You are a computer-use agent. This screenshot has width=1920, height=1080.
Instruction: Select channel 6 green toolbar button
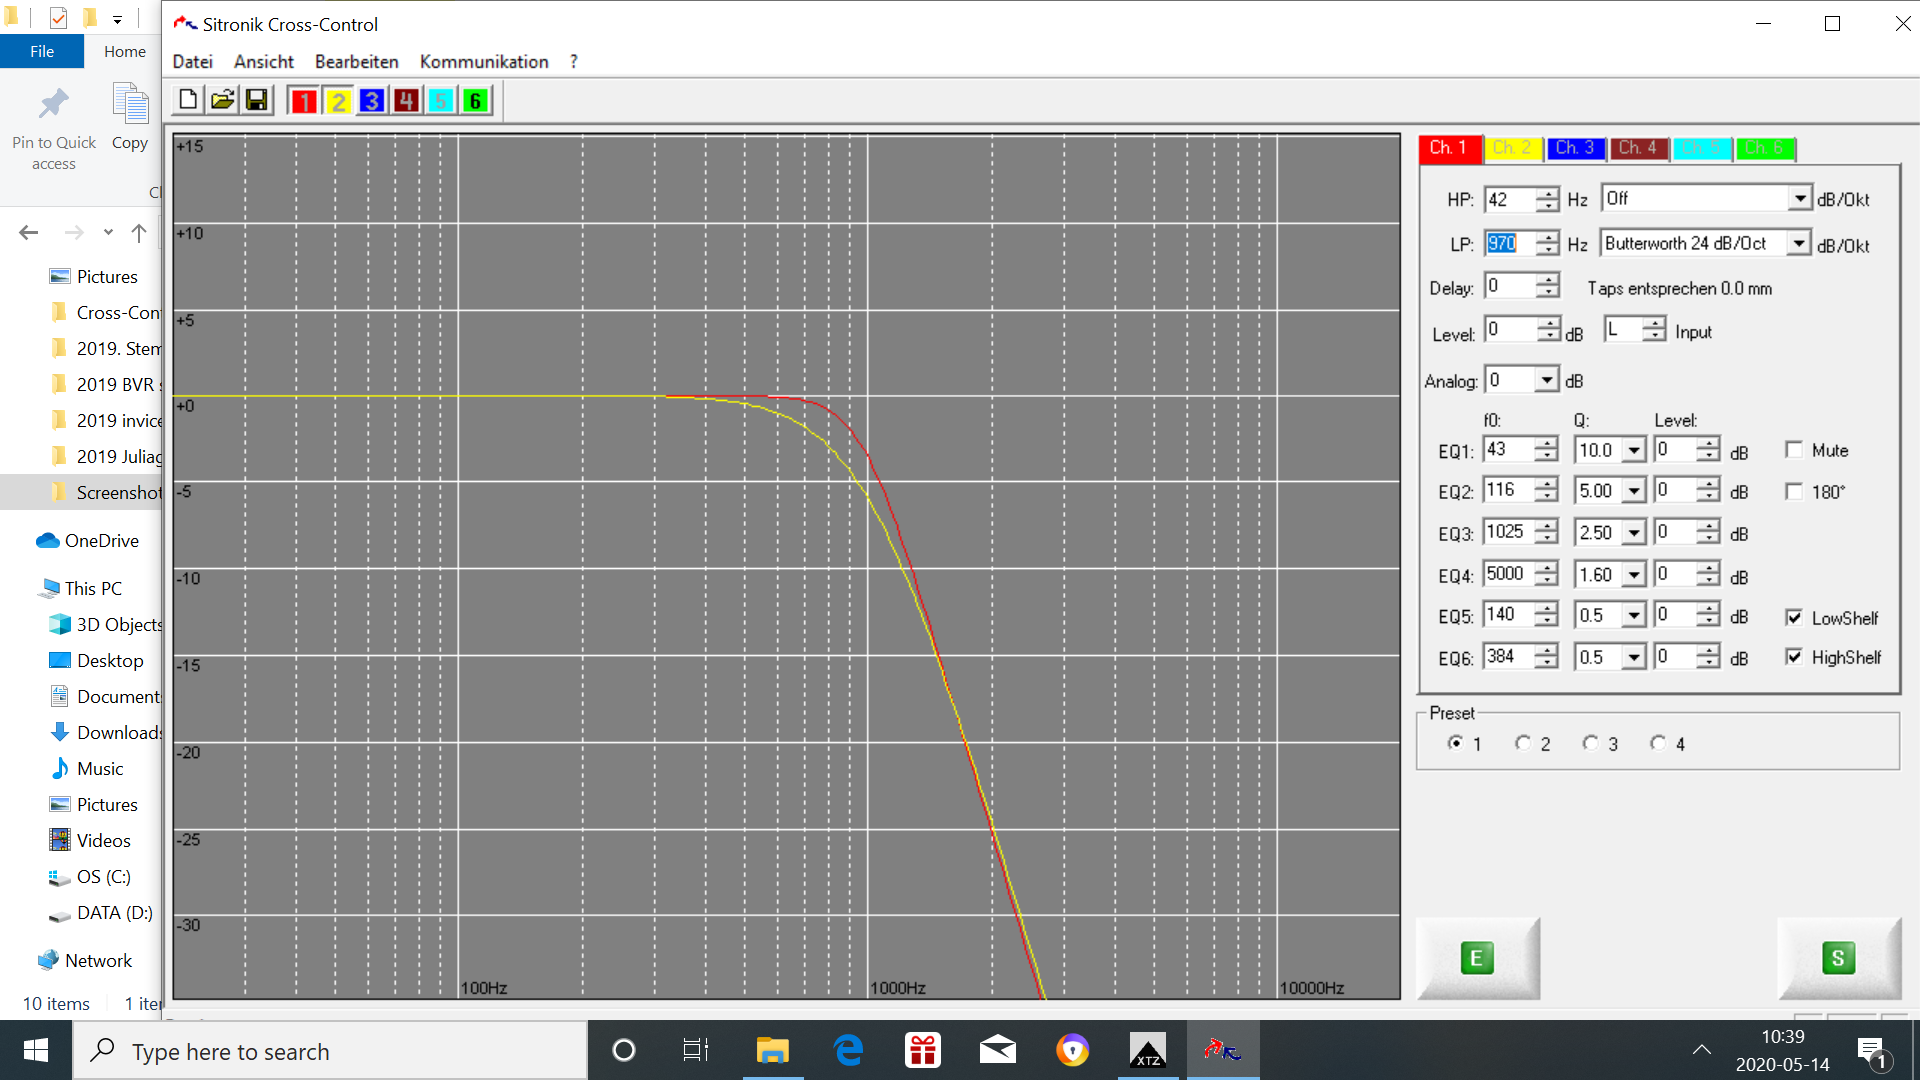[476, 101]
